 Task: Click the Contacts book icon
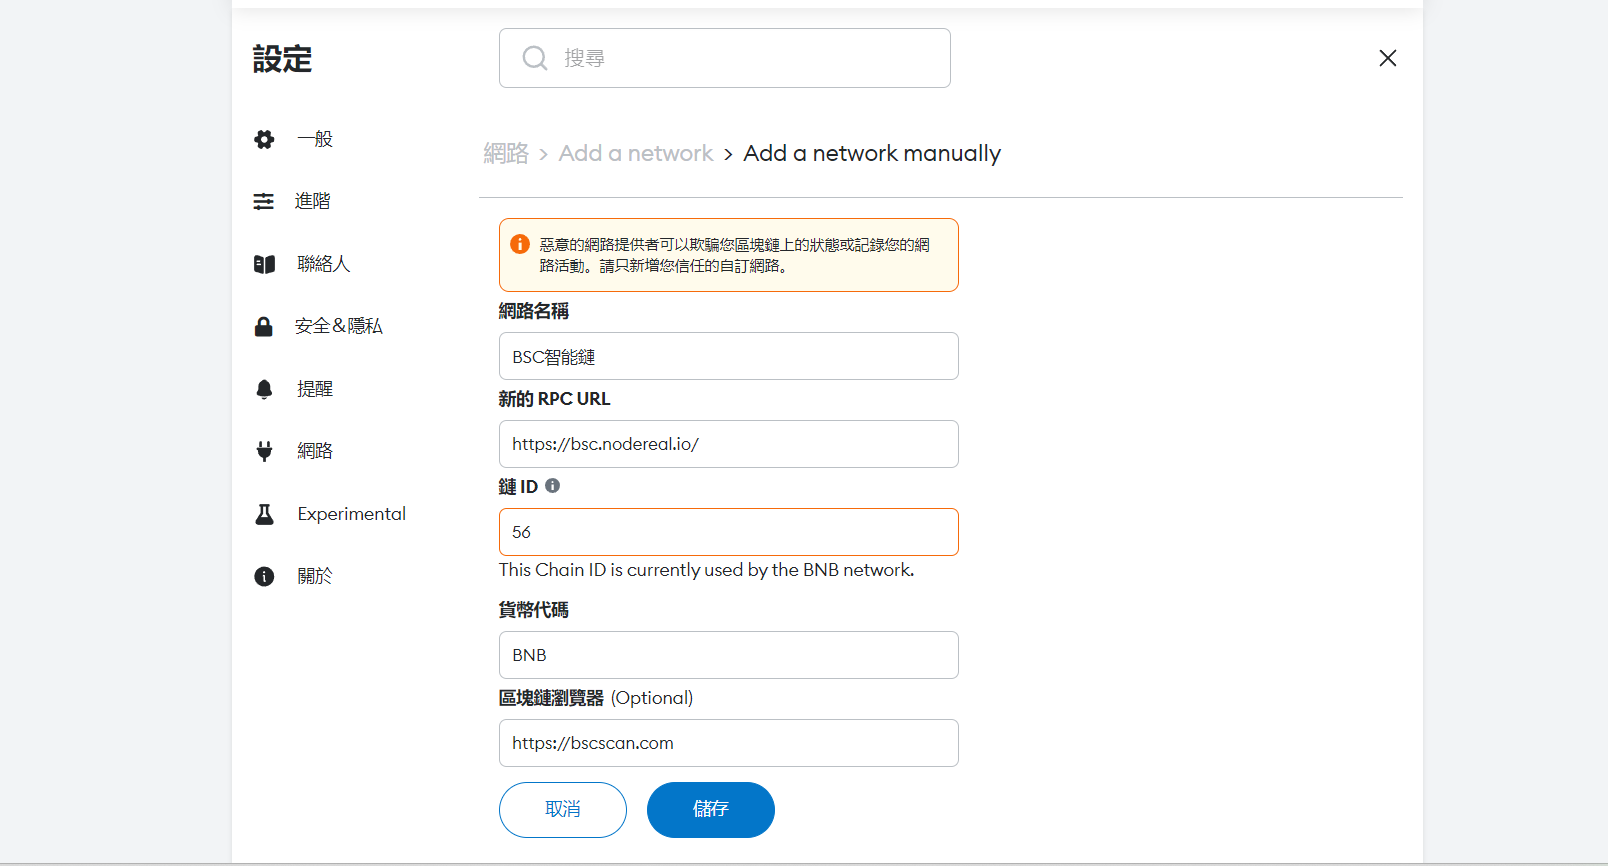(264, 264)
